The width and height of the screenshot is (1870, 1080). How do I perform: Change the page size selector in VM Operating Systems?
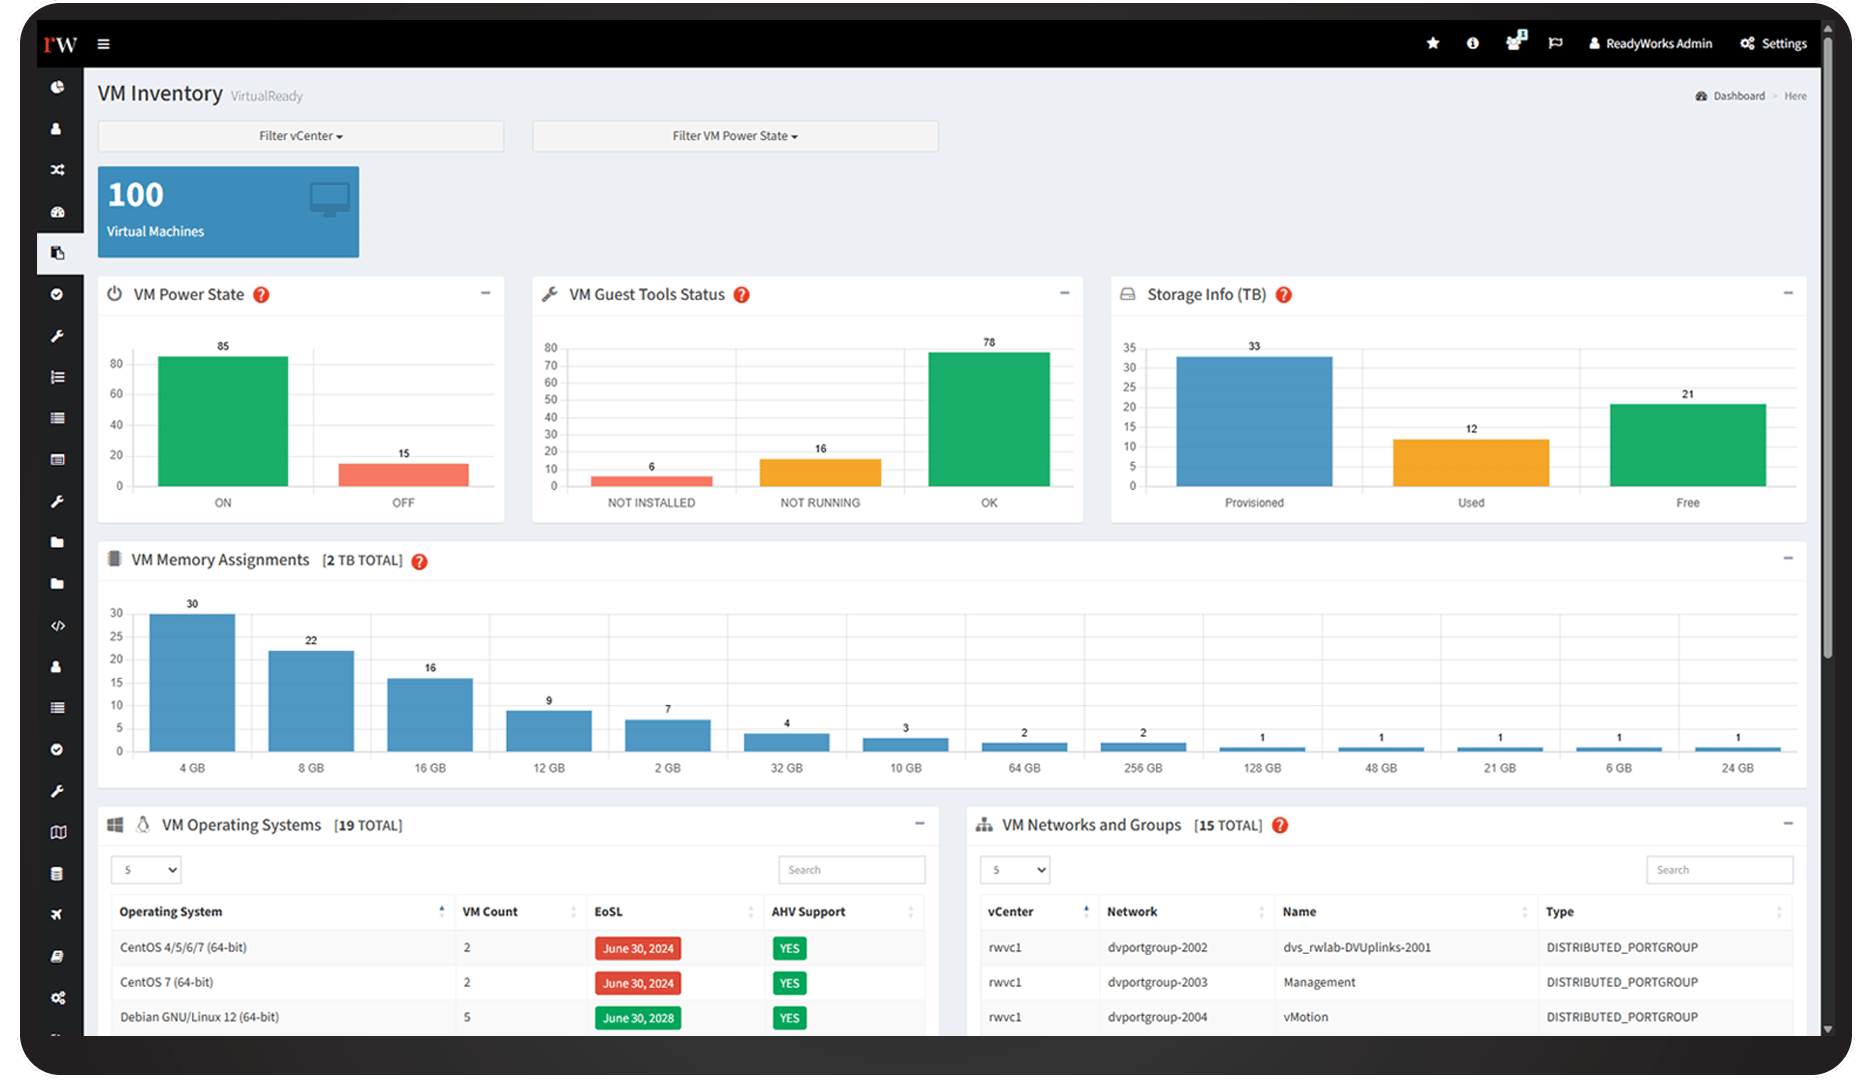146,869
